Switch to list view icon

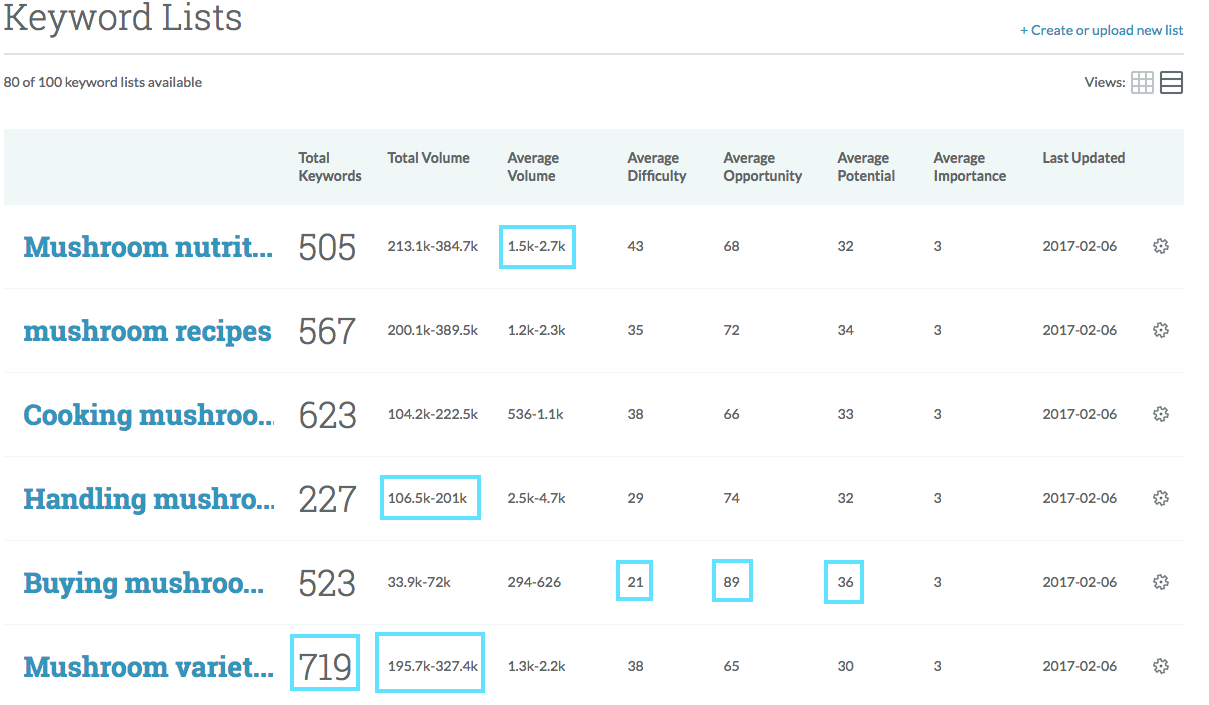(1171, 83)
